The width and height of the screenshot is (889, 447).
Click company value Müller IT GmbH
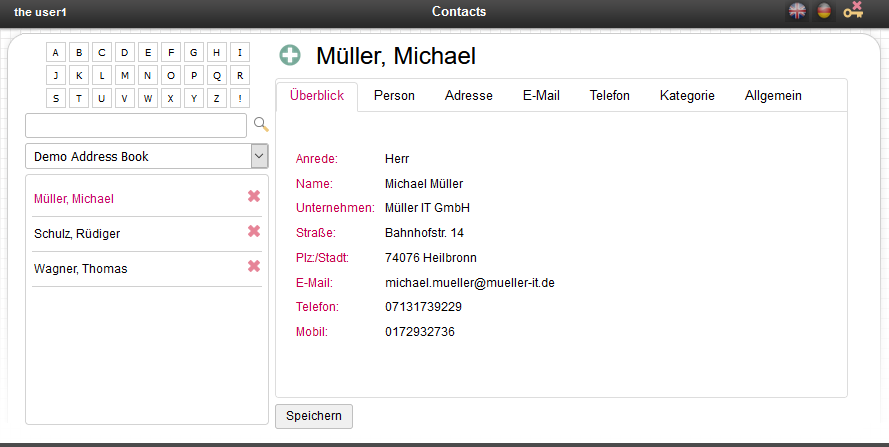[427, 208]
